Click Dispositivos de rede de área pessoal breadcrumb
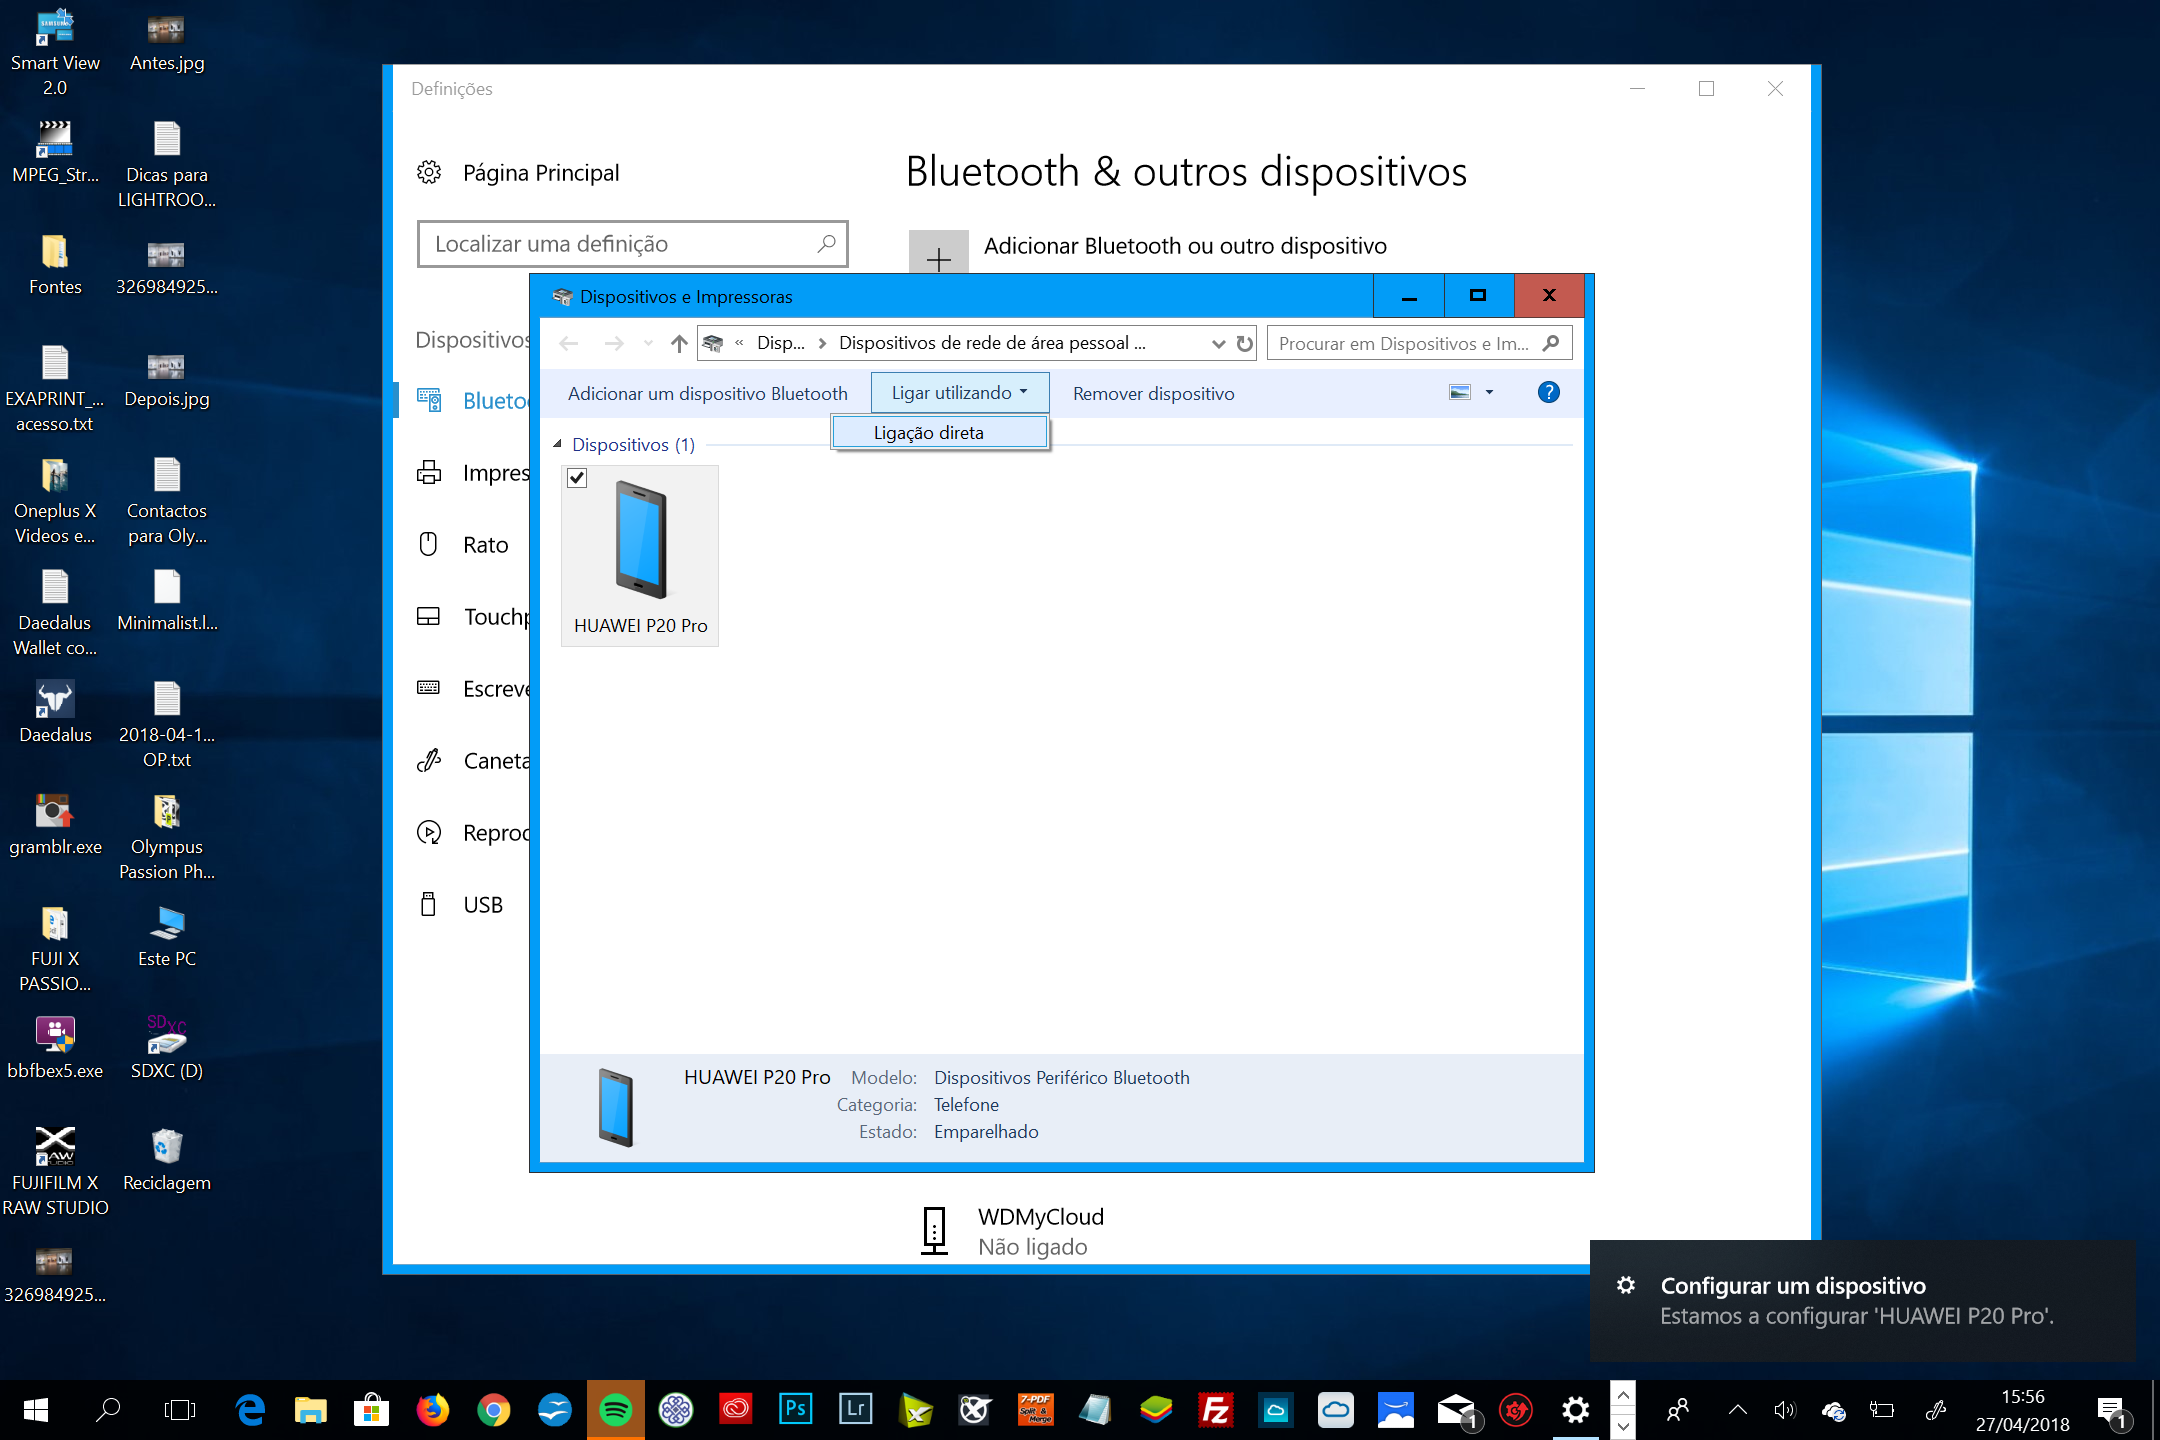 click(992, 343)
